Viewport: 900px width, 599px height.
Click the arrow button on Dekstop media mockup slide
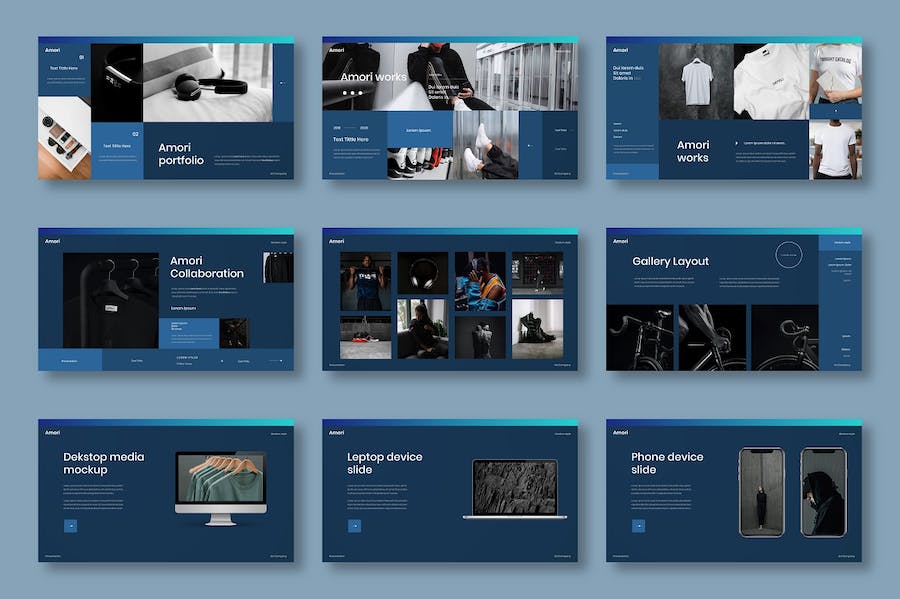tap(70, 525)
